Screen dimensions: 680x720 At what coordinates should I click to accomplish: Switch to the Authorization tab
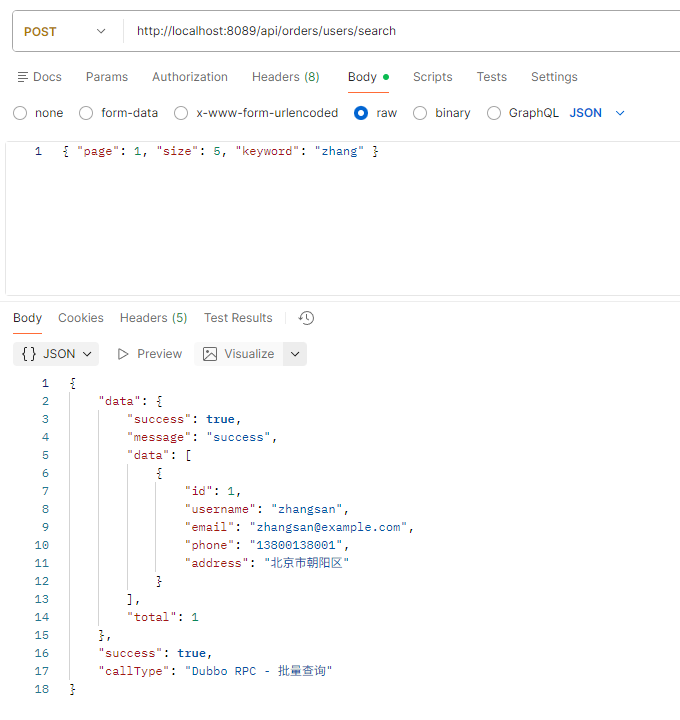pos(190,77)
